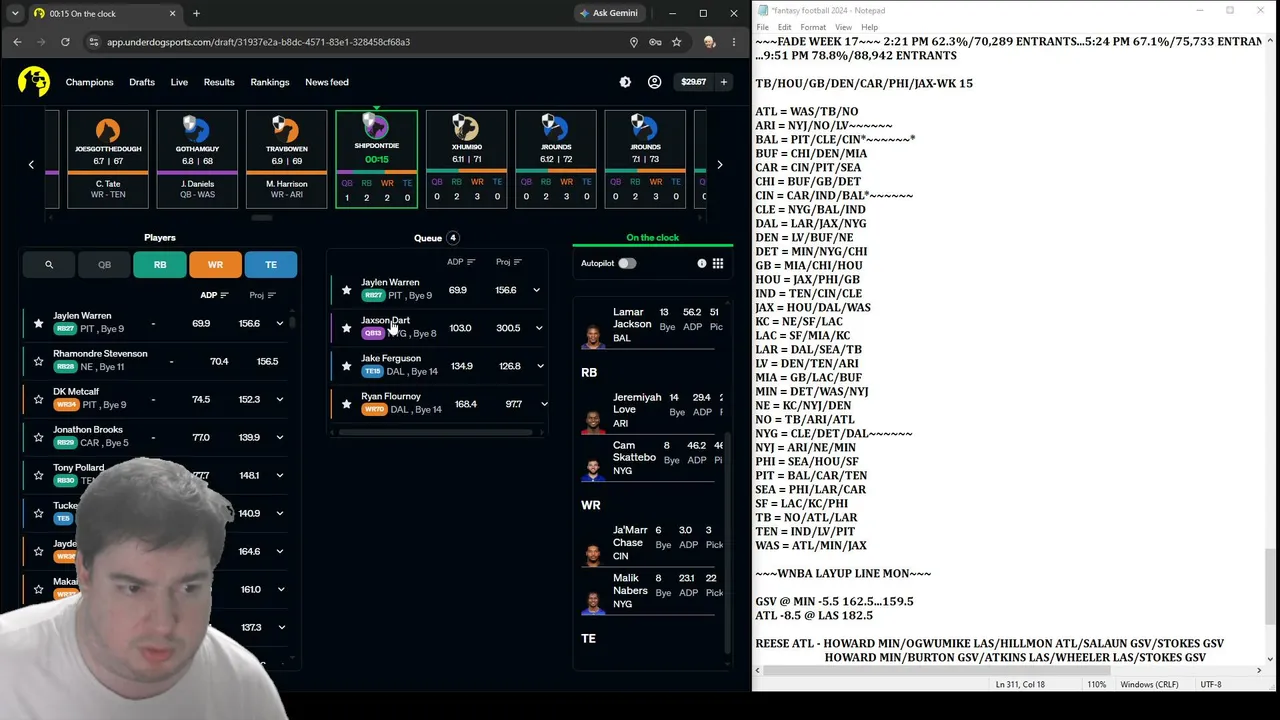Filter players by TE position
Screen dimensions: 1280x720
271,265
